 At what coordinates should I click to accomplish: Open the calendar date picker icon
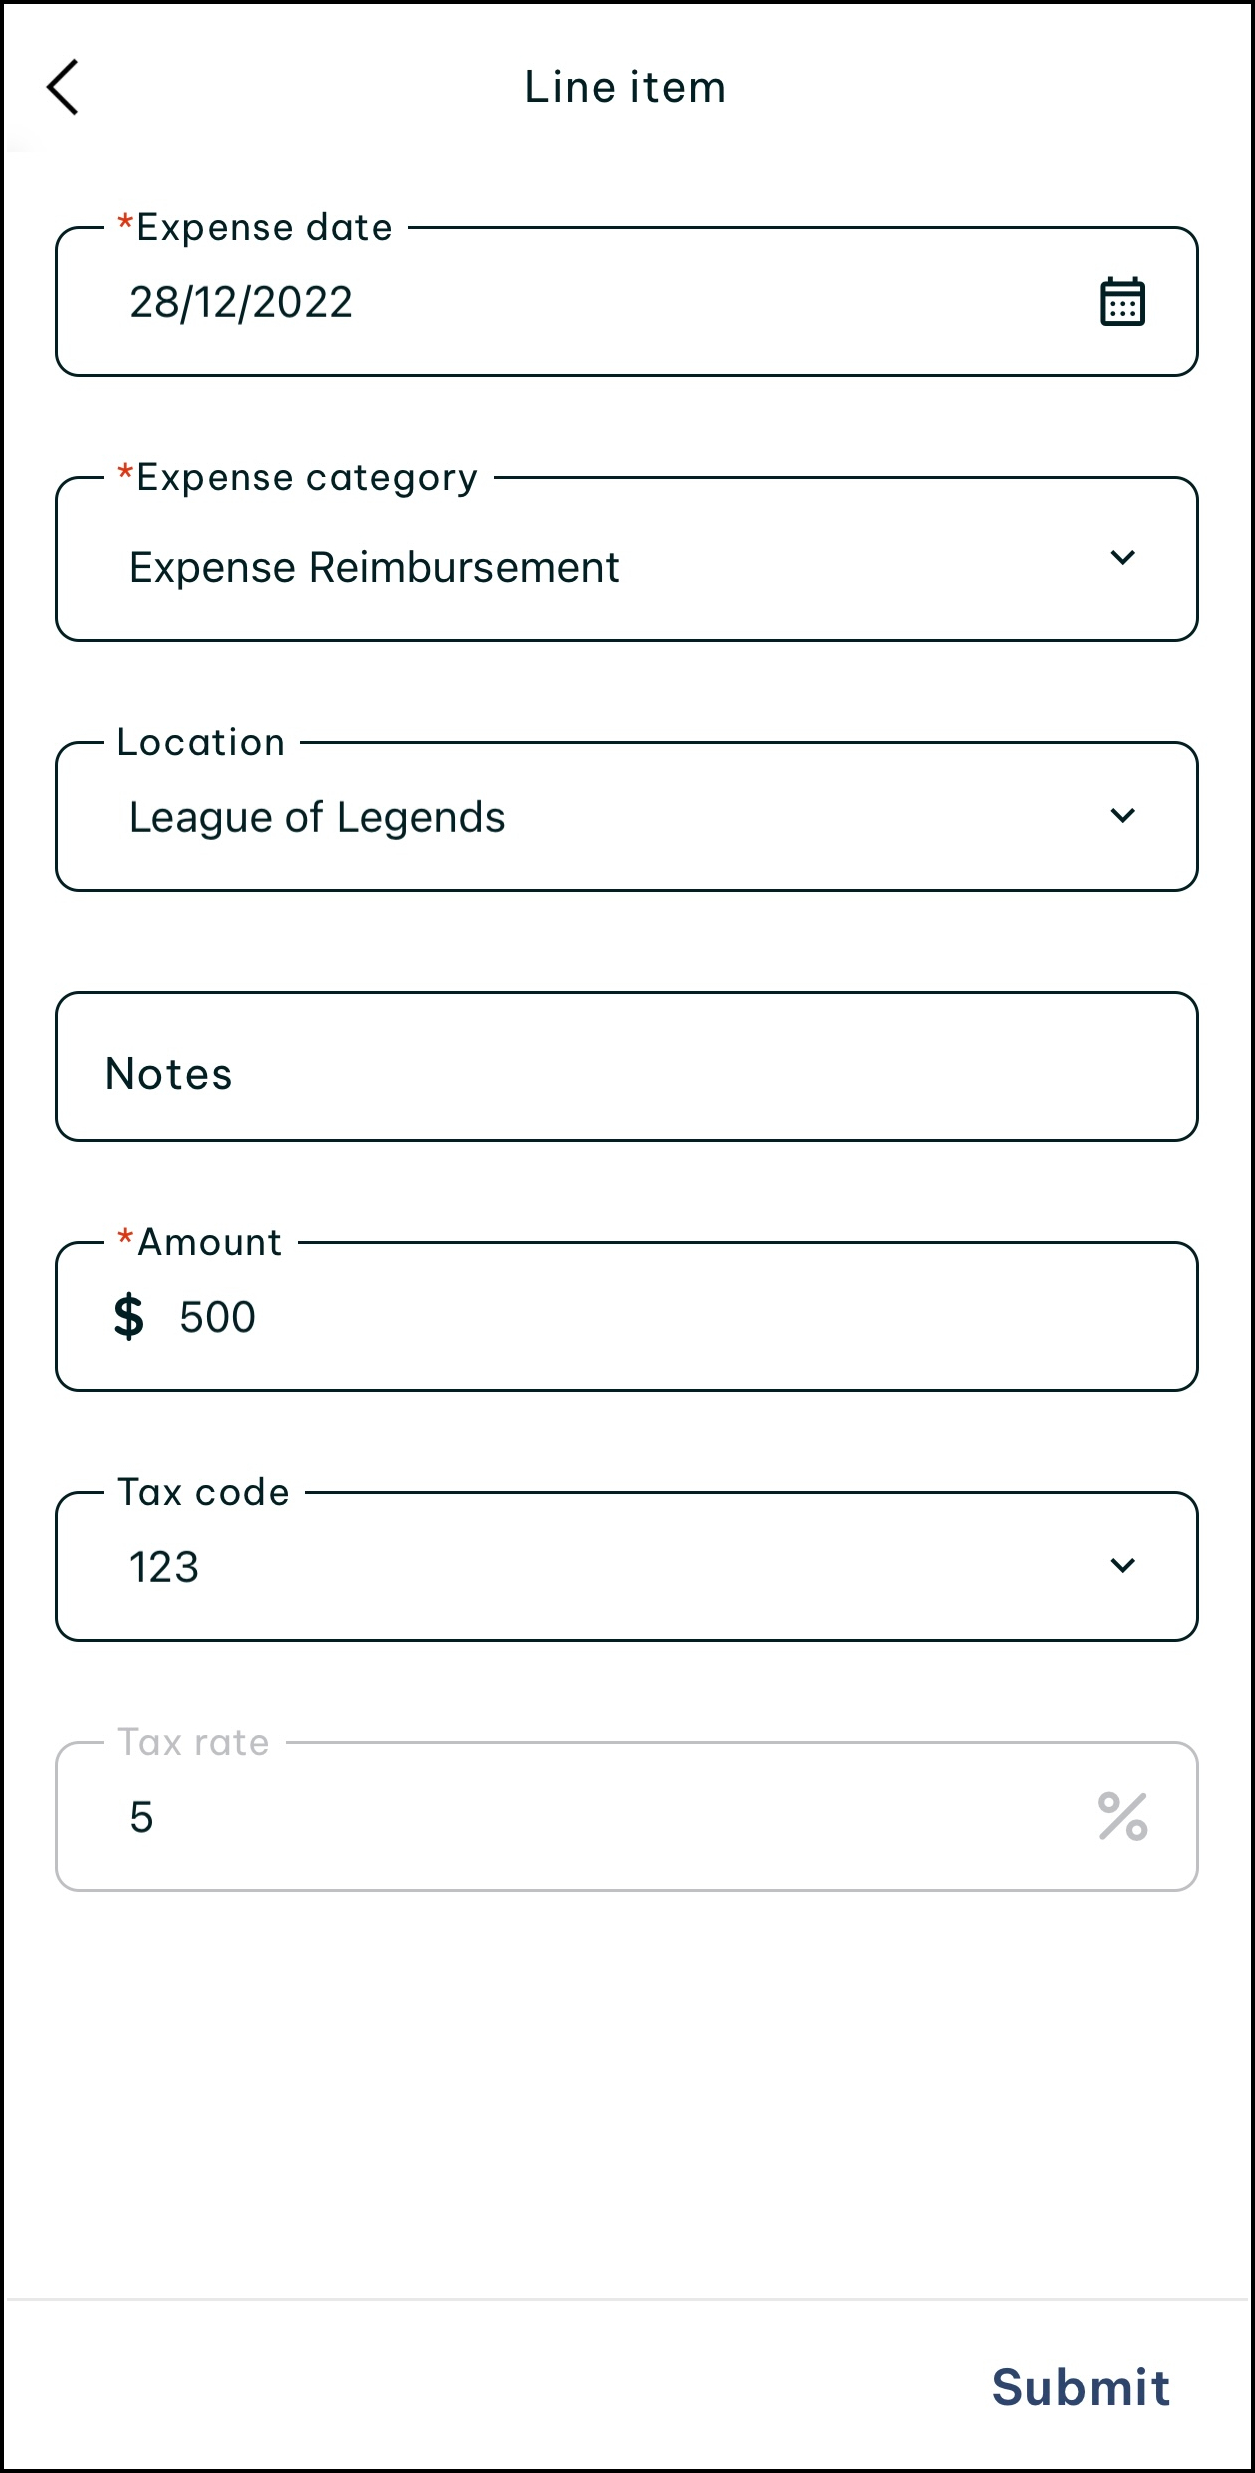(1122, 302)
